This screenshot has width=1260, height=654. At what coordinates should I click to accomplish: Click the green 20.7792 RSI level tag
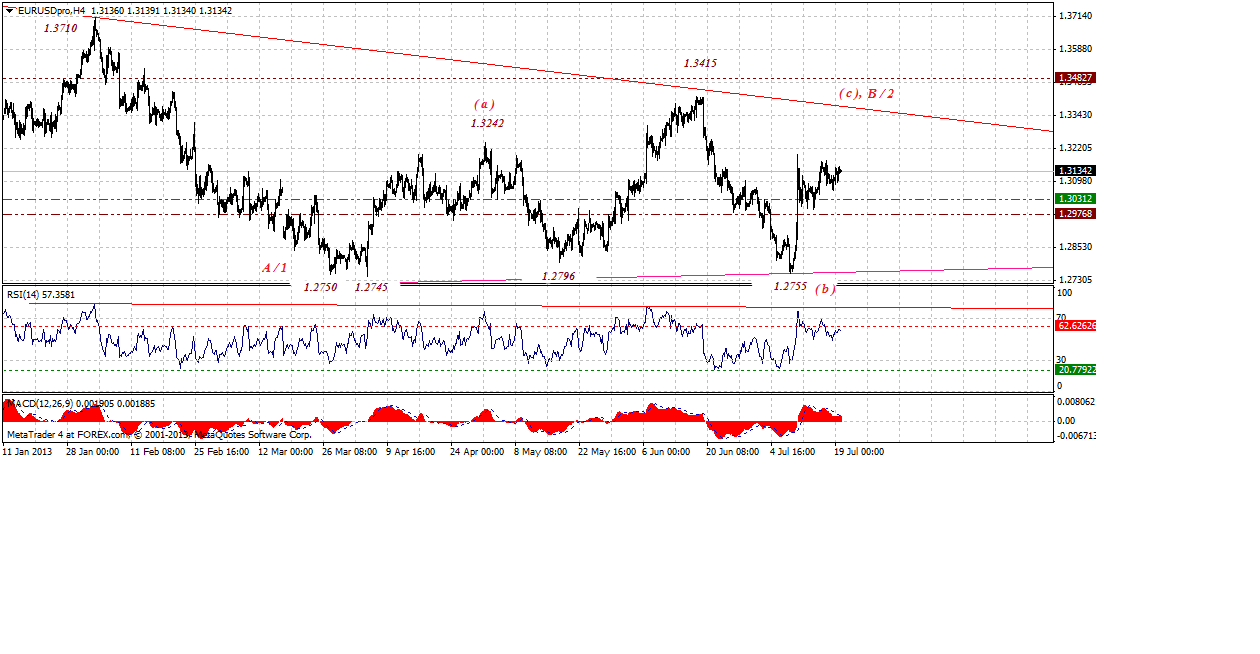1076,369
